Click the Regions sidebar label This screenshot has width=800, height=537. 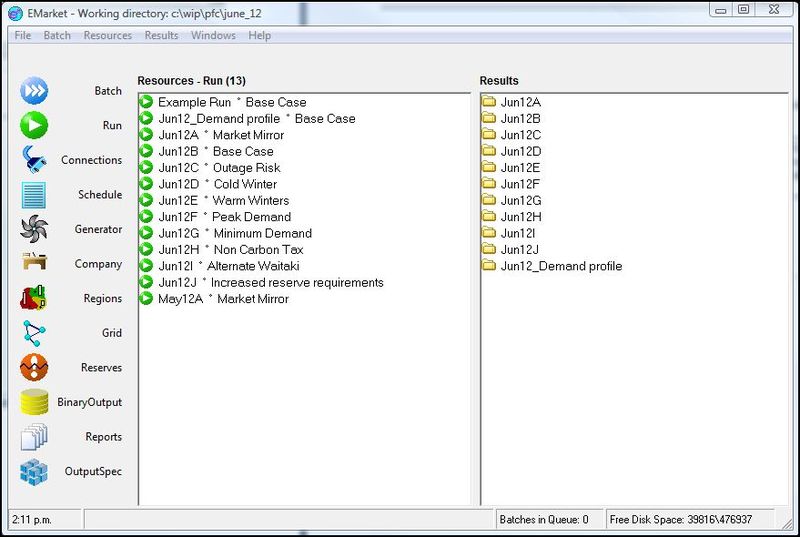coord(103,298)
